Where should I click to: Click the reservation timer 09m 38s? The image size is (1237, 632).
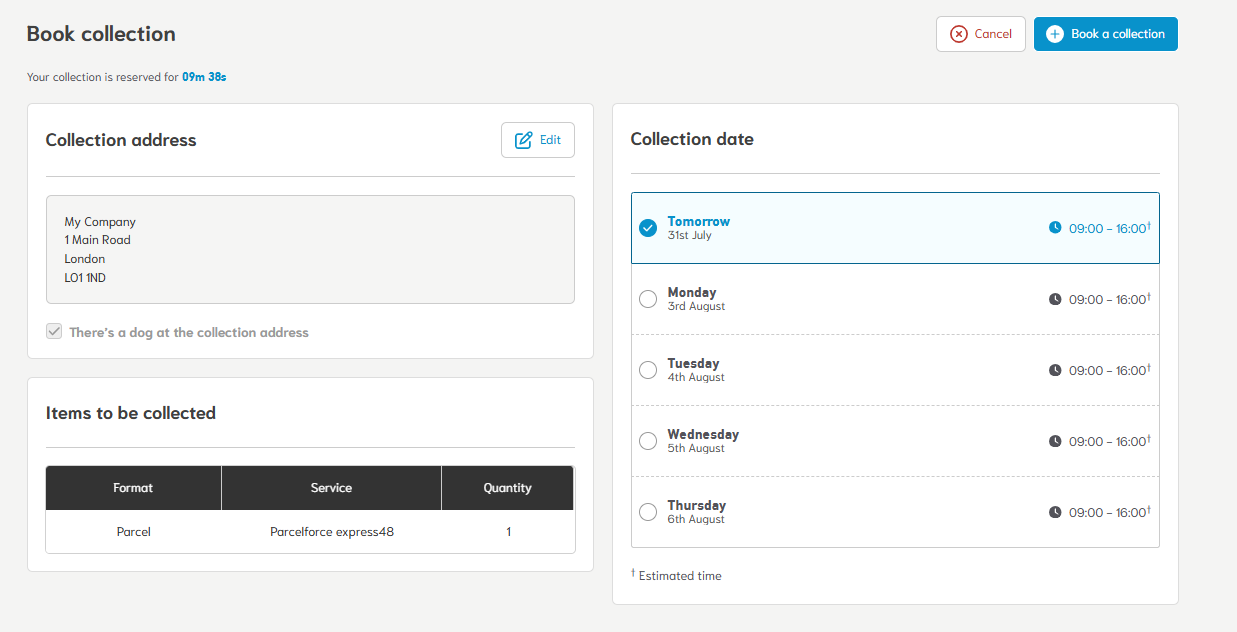click(x=204, y=77)
